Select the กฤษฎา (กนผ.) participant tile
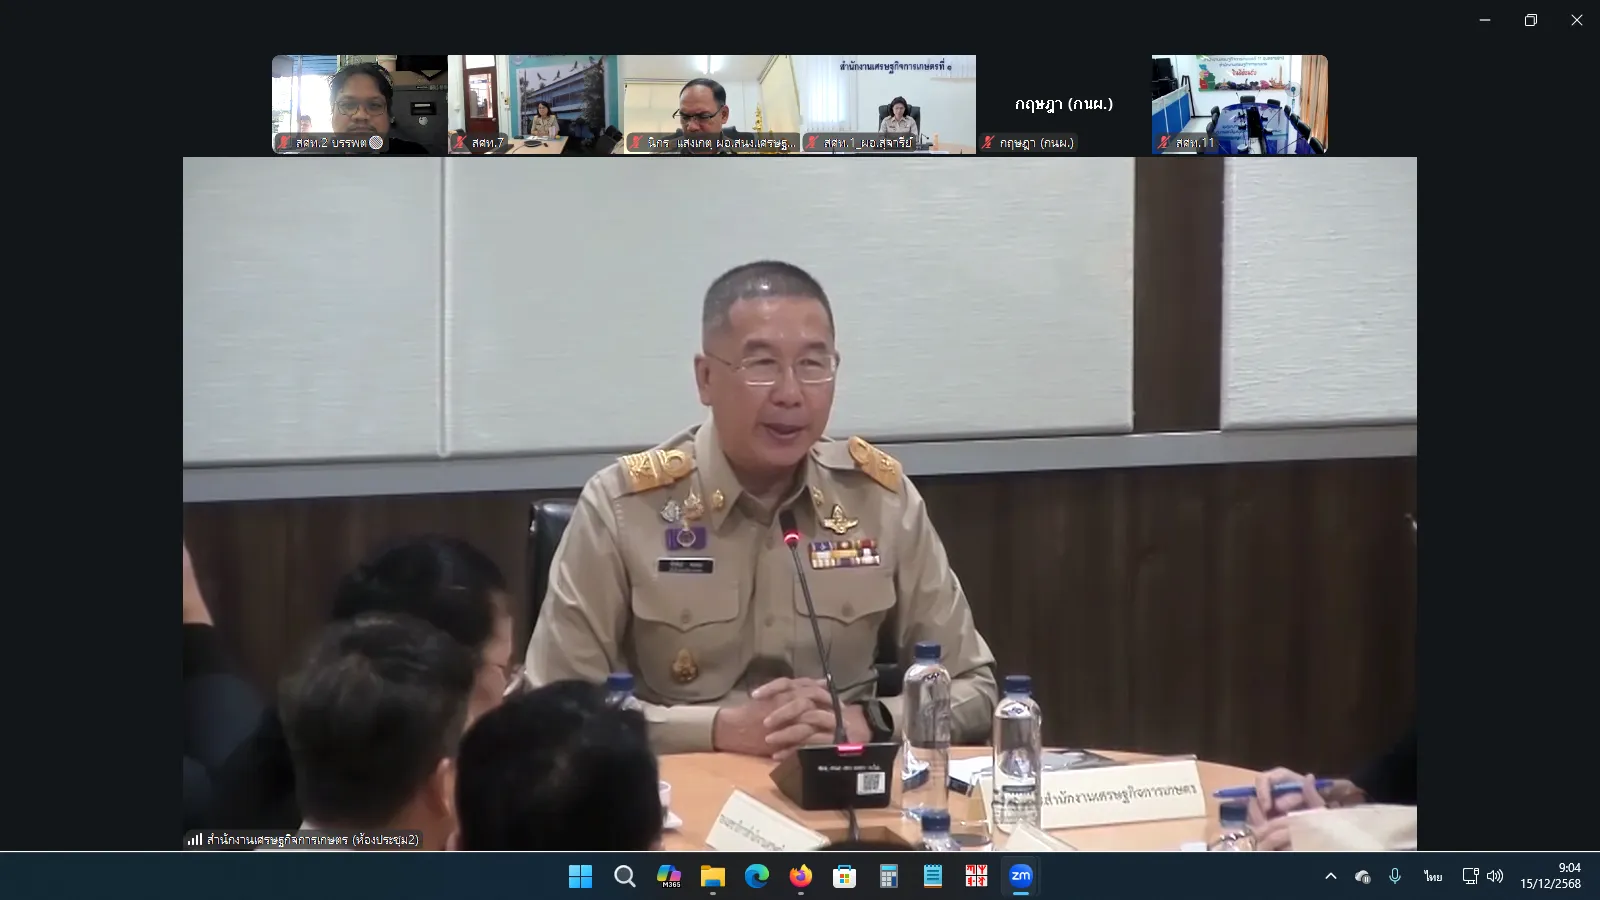 pos(1063,104)
